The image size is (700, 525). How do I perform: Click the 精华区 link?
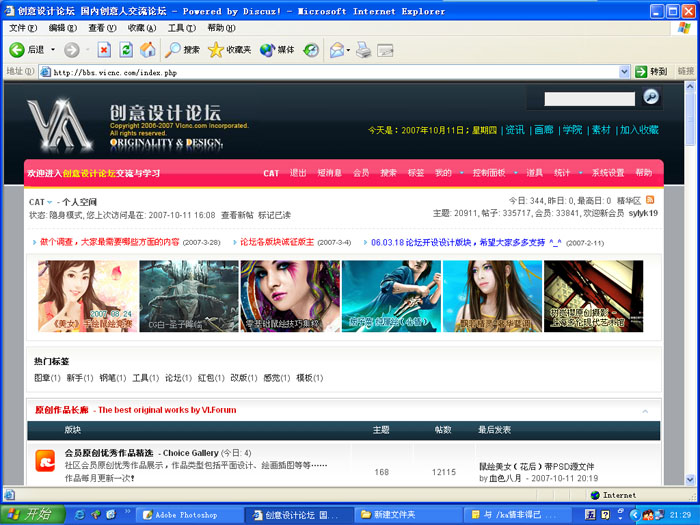click(629, 201)
